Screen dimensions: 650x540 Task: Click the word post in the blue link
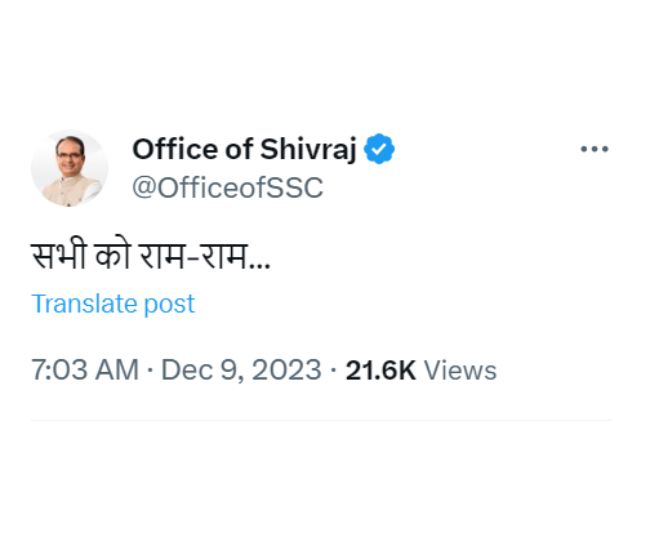pyautogui.click(x=170, y=304)
